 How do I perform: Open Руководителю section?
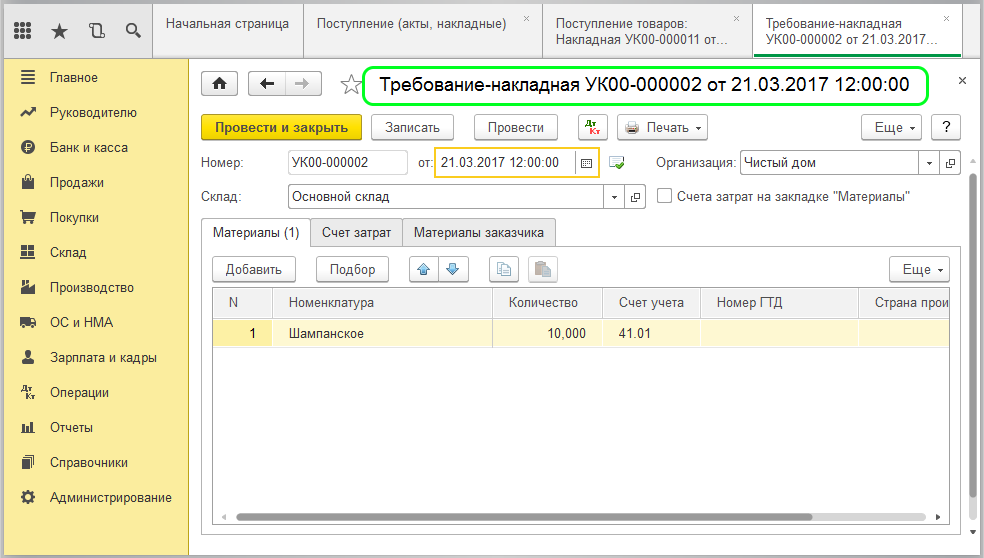tap(94, 113)
